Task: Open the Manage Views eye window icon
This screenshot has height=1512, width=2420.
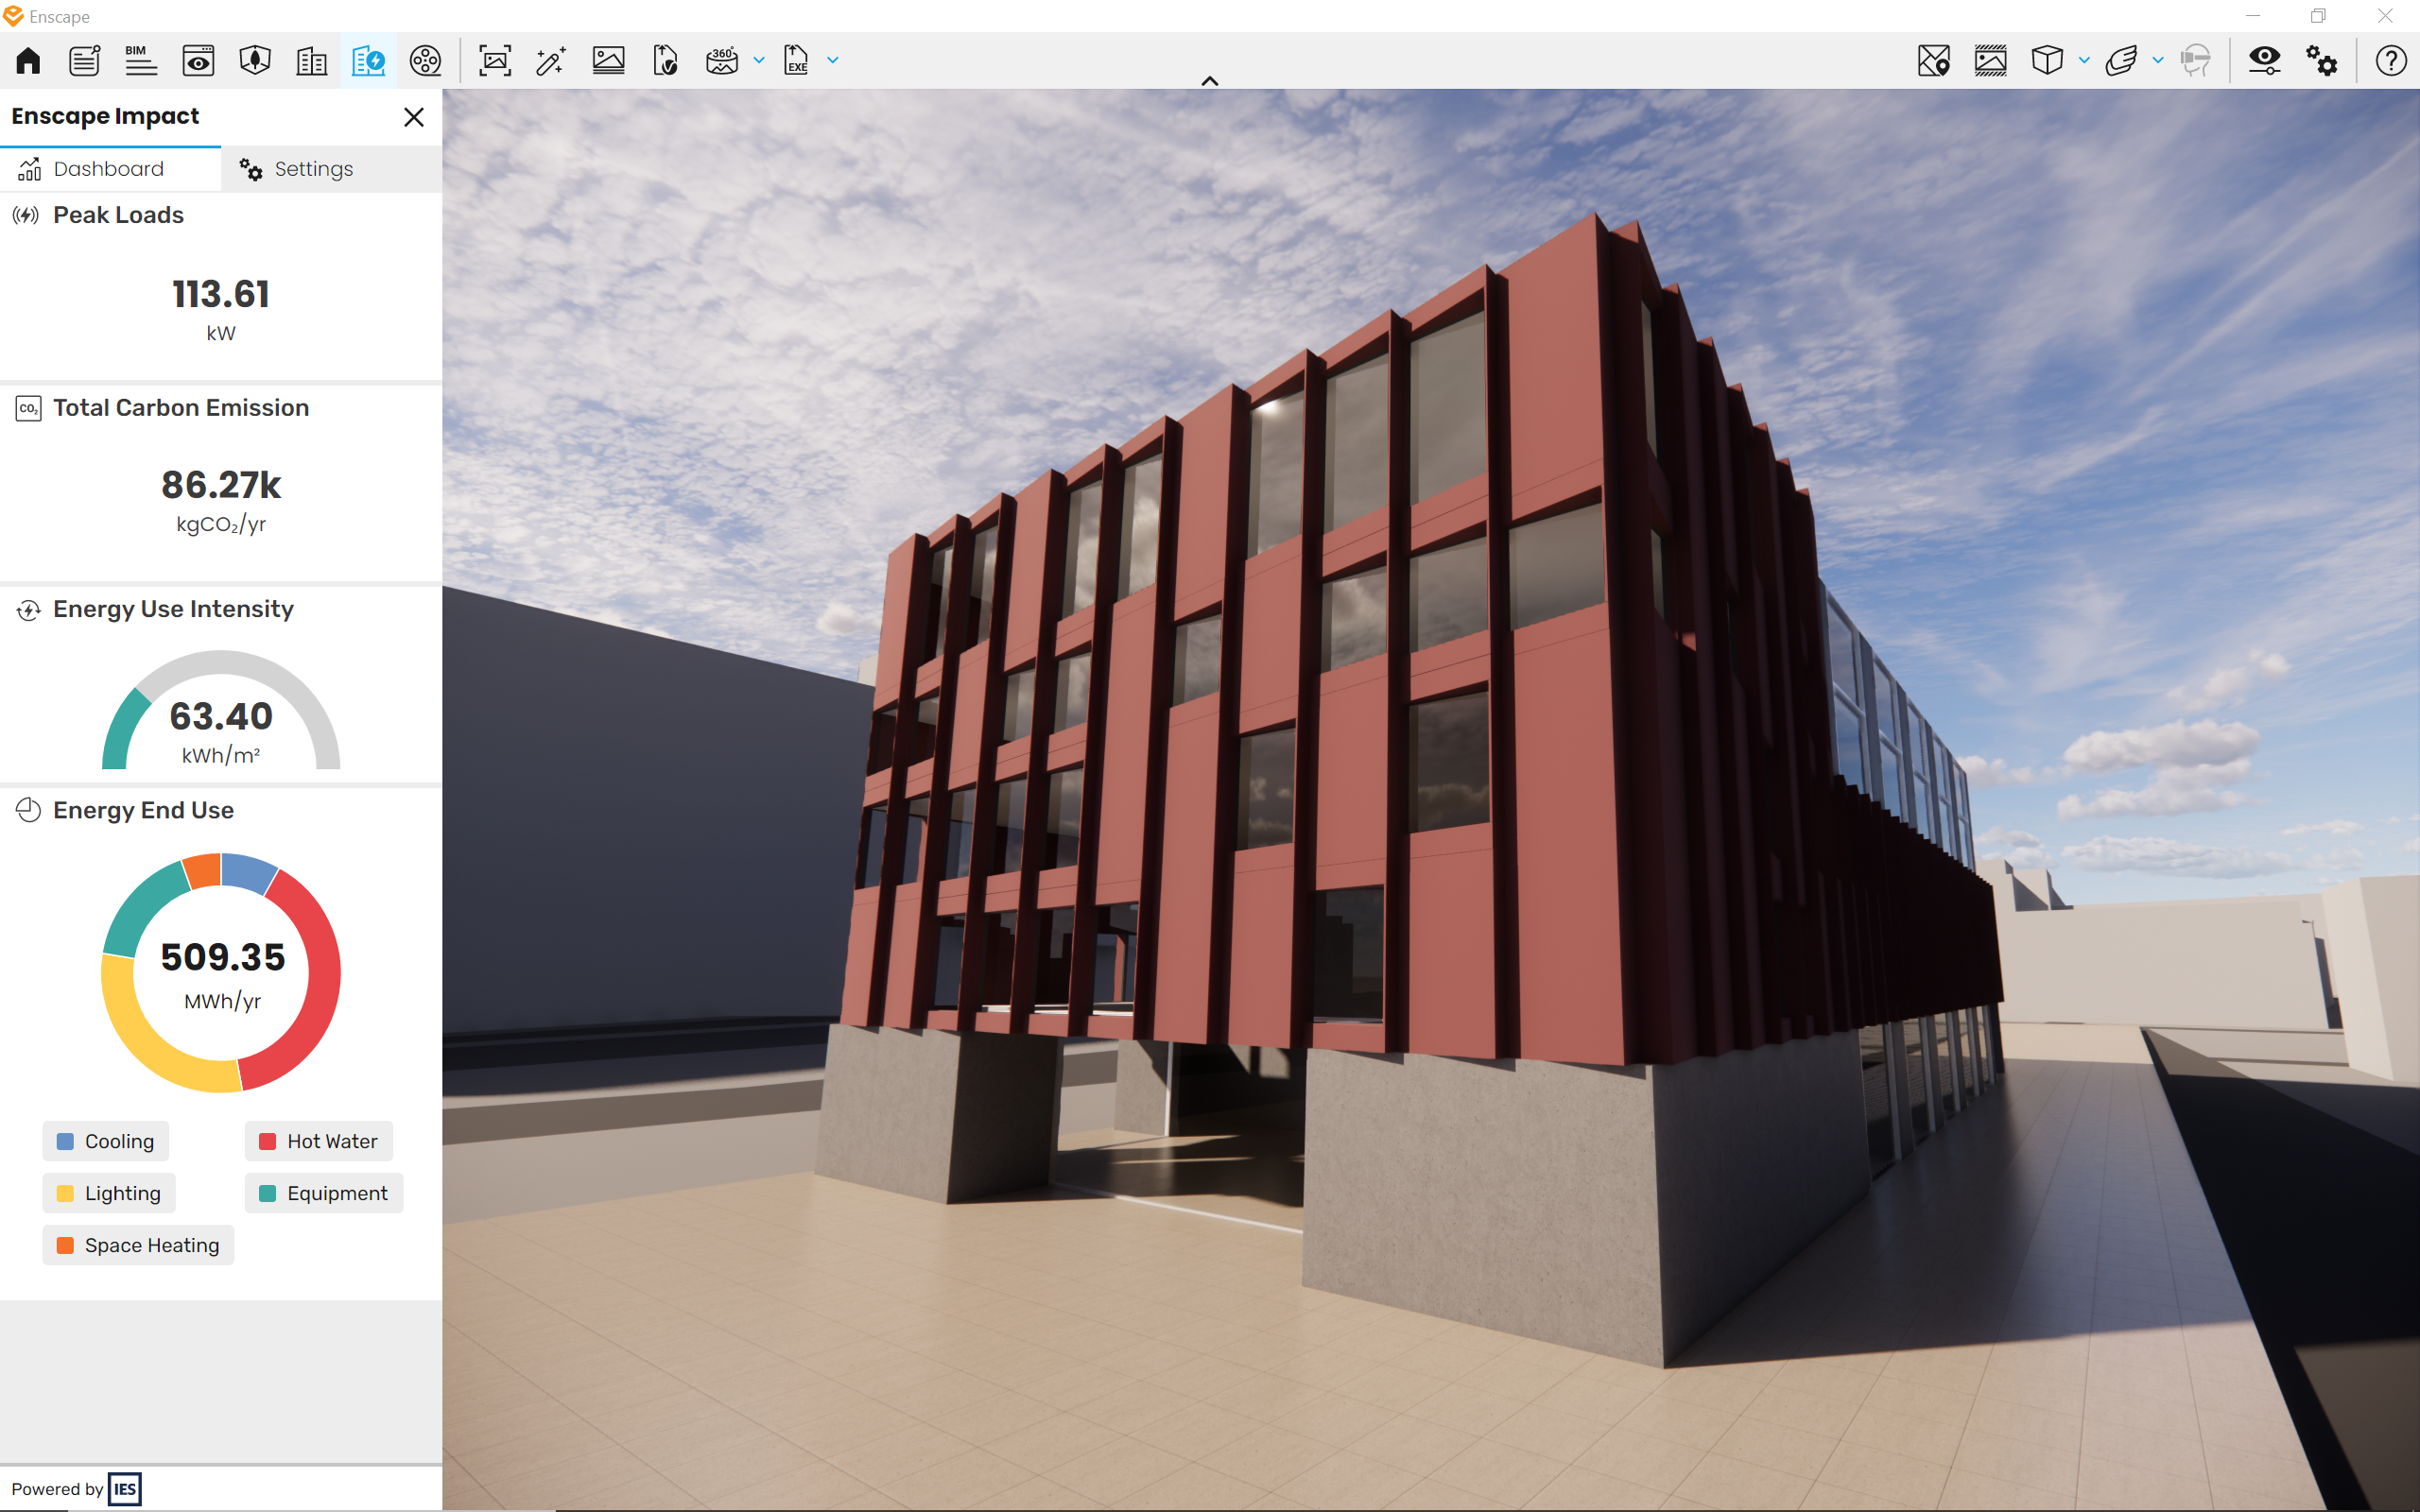Action: coord(198,61)
